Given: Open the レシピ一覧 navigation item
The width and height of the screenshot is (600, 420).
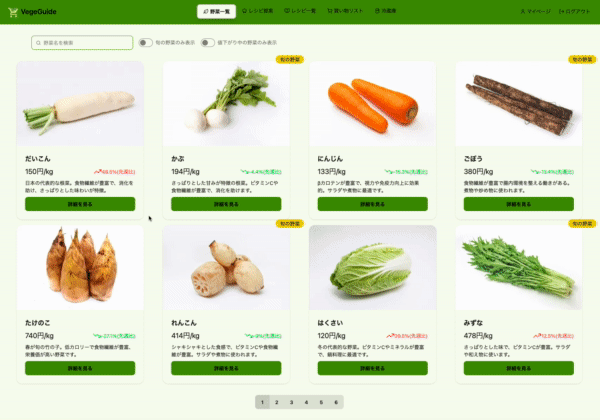Looking at the screenshot, I should (x=300, y=11).
